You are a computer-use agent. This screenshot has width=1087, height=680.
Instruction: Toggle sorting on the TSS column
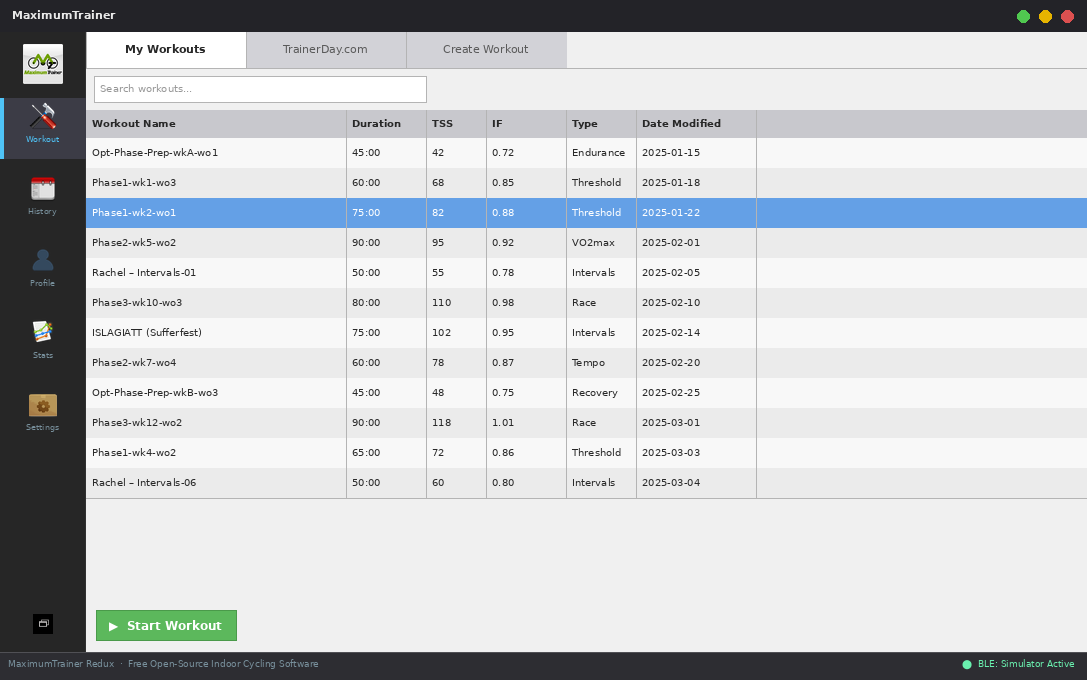click(x=443, y=123)
